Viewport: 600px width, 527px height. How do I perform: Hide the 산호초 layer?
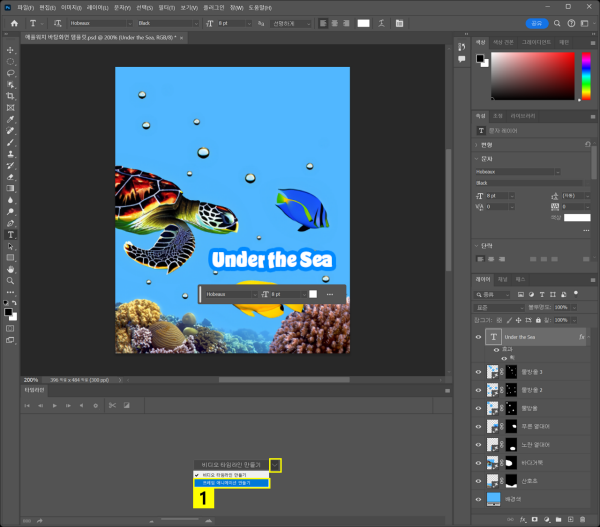(x=478, y=481)
